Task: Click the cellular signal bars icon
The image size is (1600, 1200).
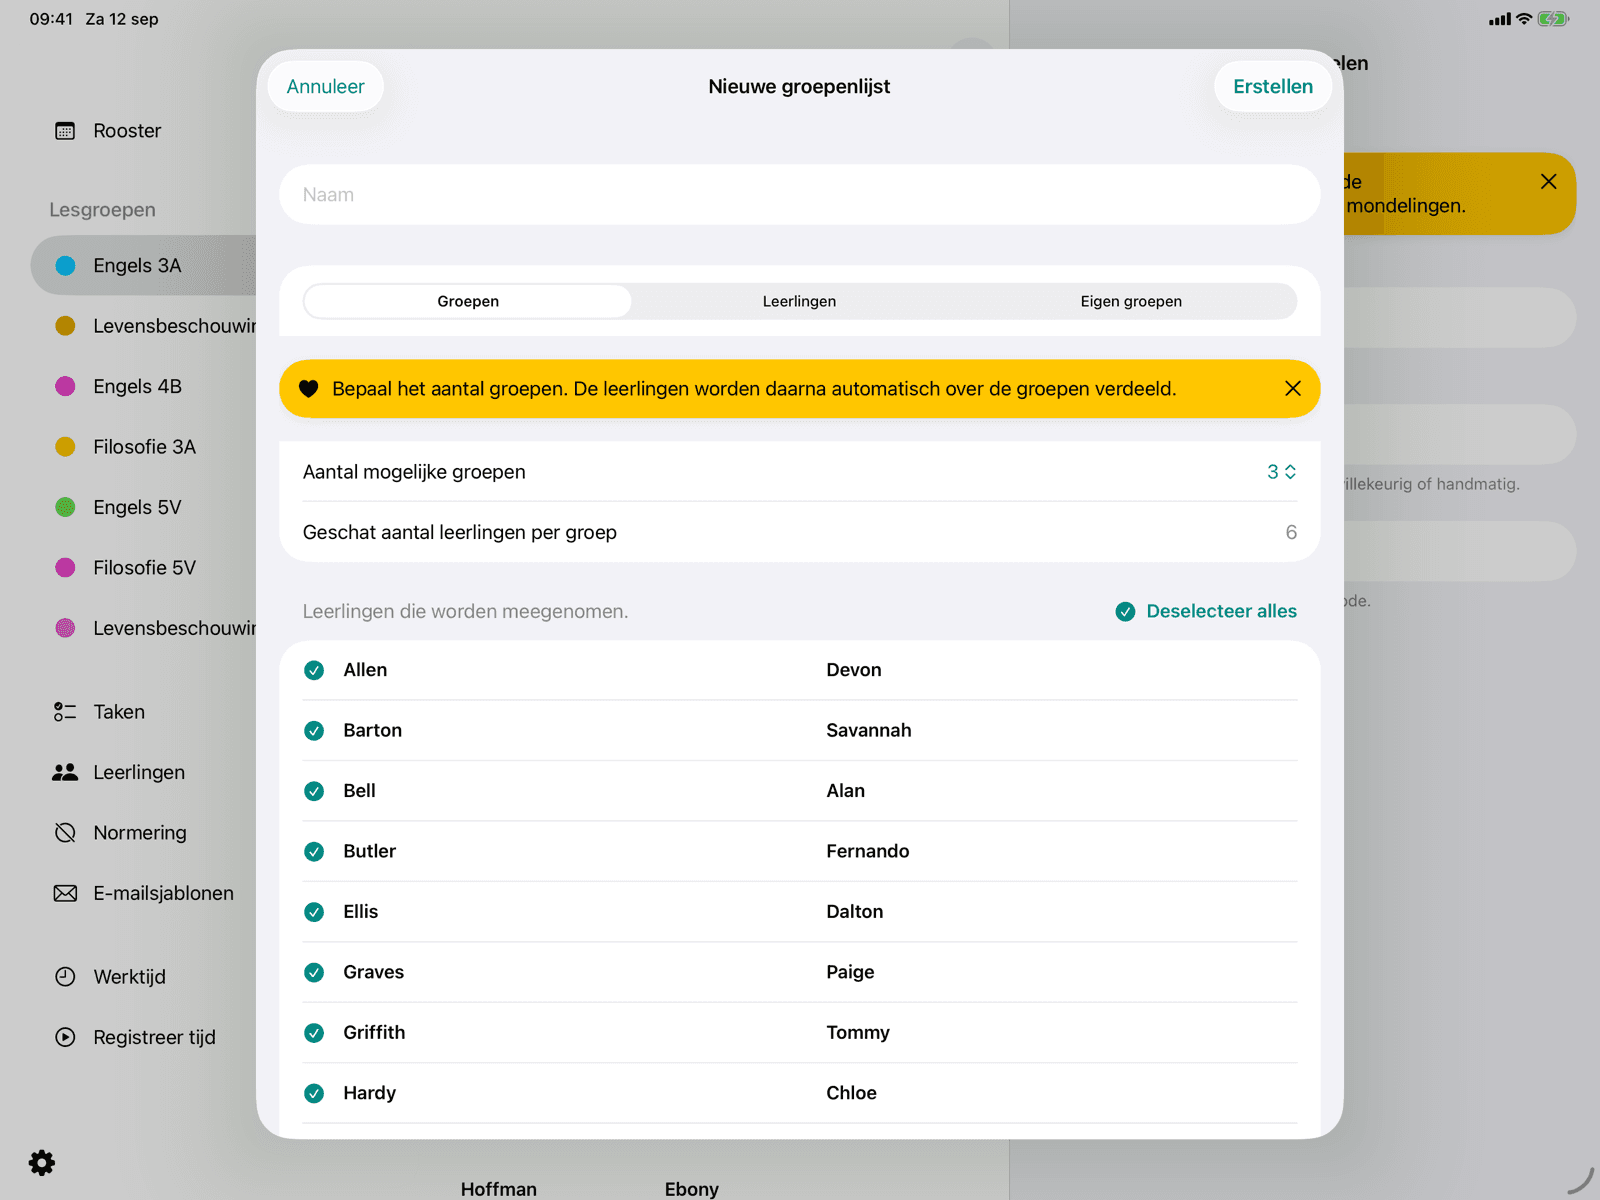Action: [1500, 19]
